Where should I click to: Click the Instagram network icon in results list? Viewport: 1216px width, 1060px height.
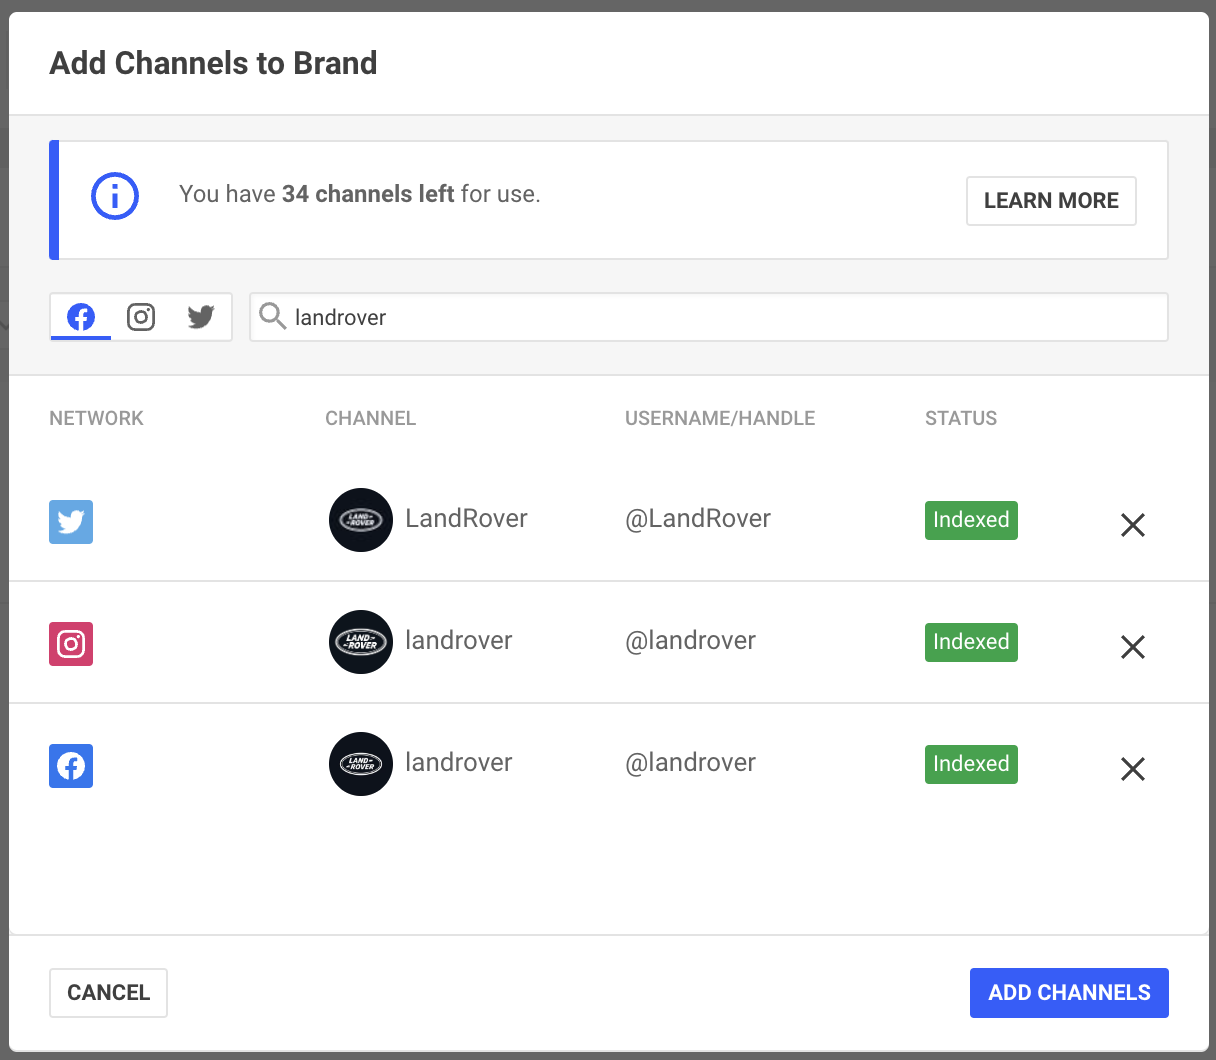71,644
